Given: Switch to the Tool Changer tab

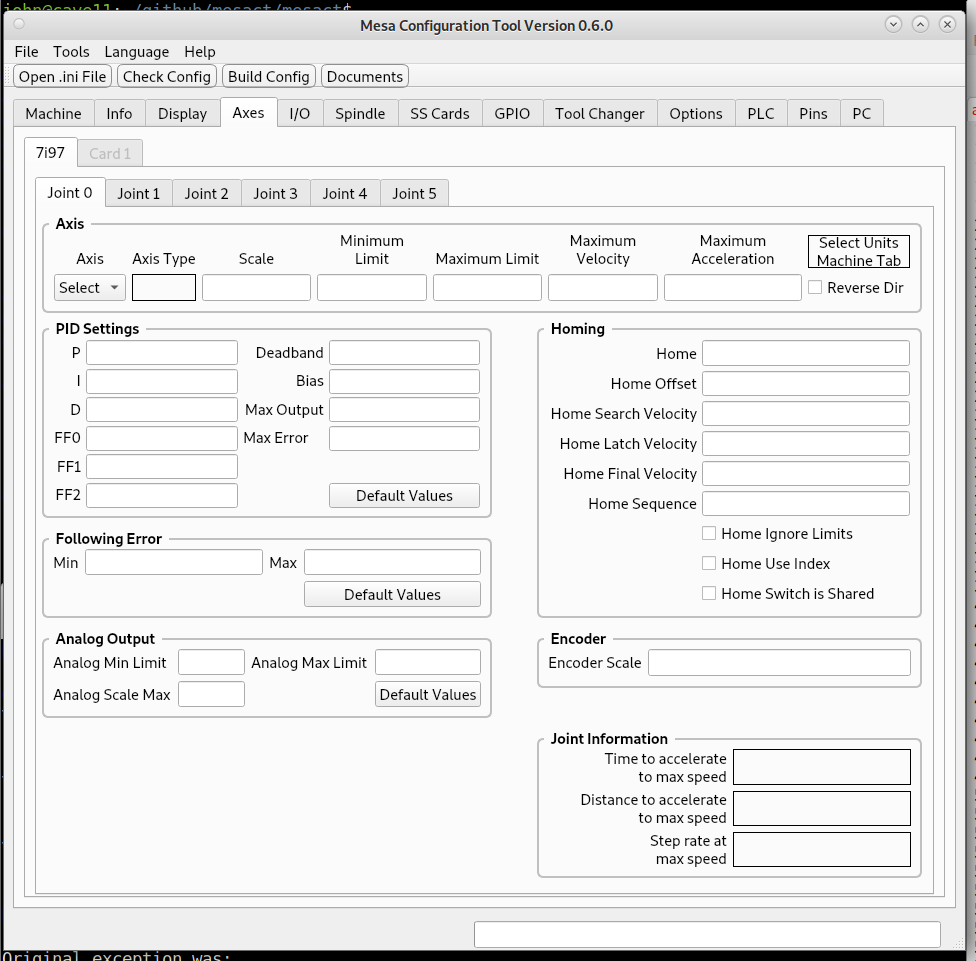Looking at the screenshot, I should point(599,114).
